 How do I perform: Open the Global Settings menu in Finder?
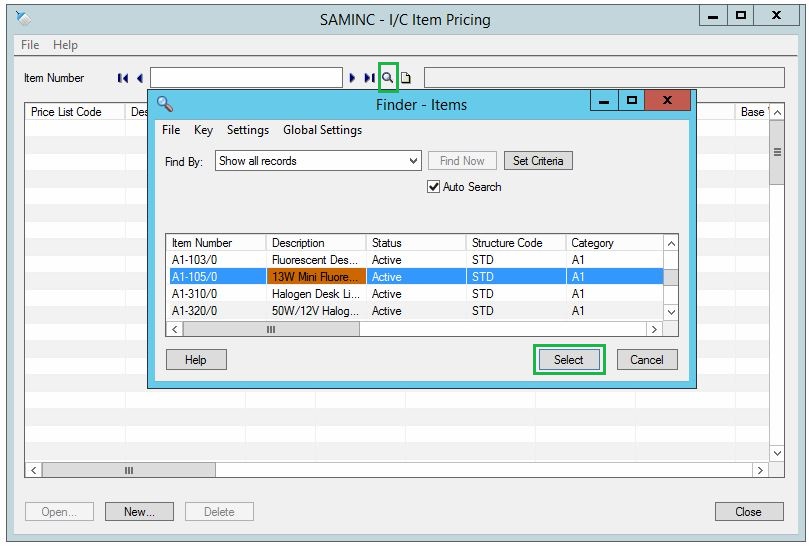coord(322,130)
